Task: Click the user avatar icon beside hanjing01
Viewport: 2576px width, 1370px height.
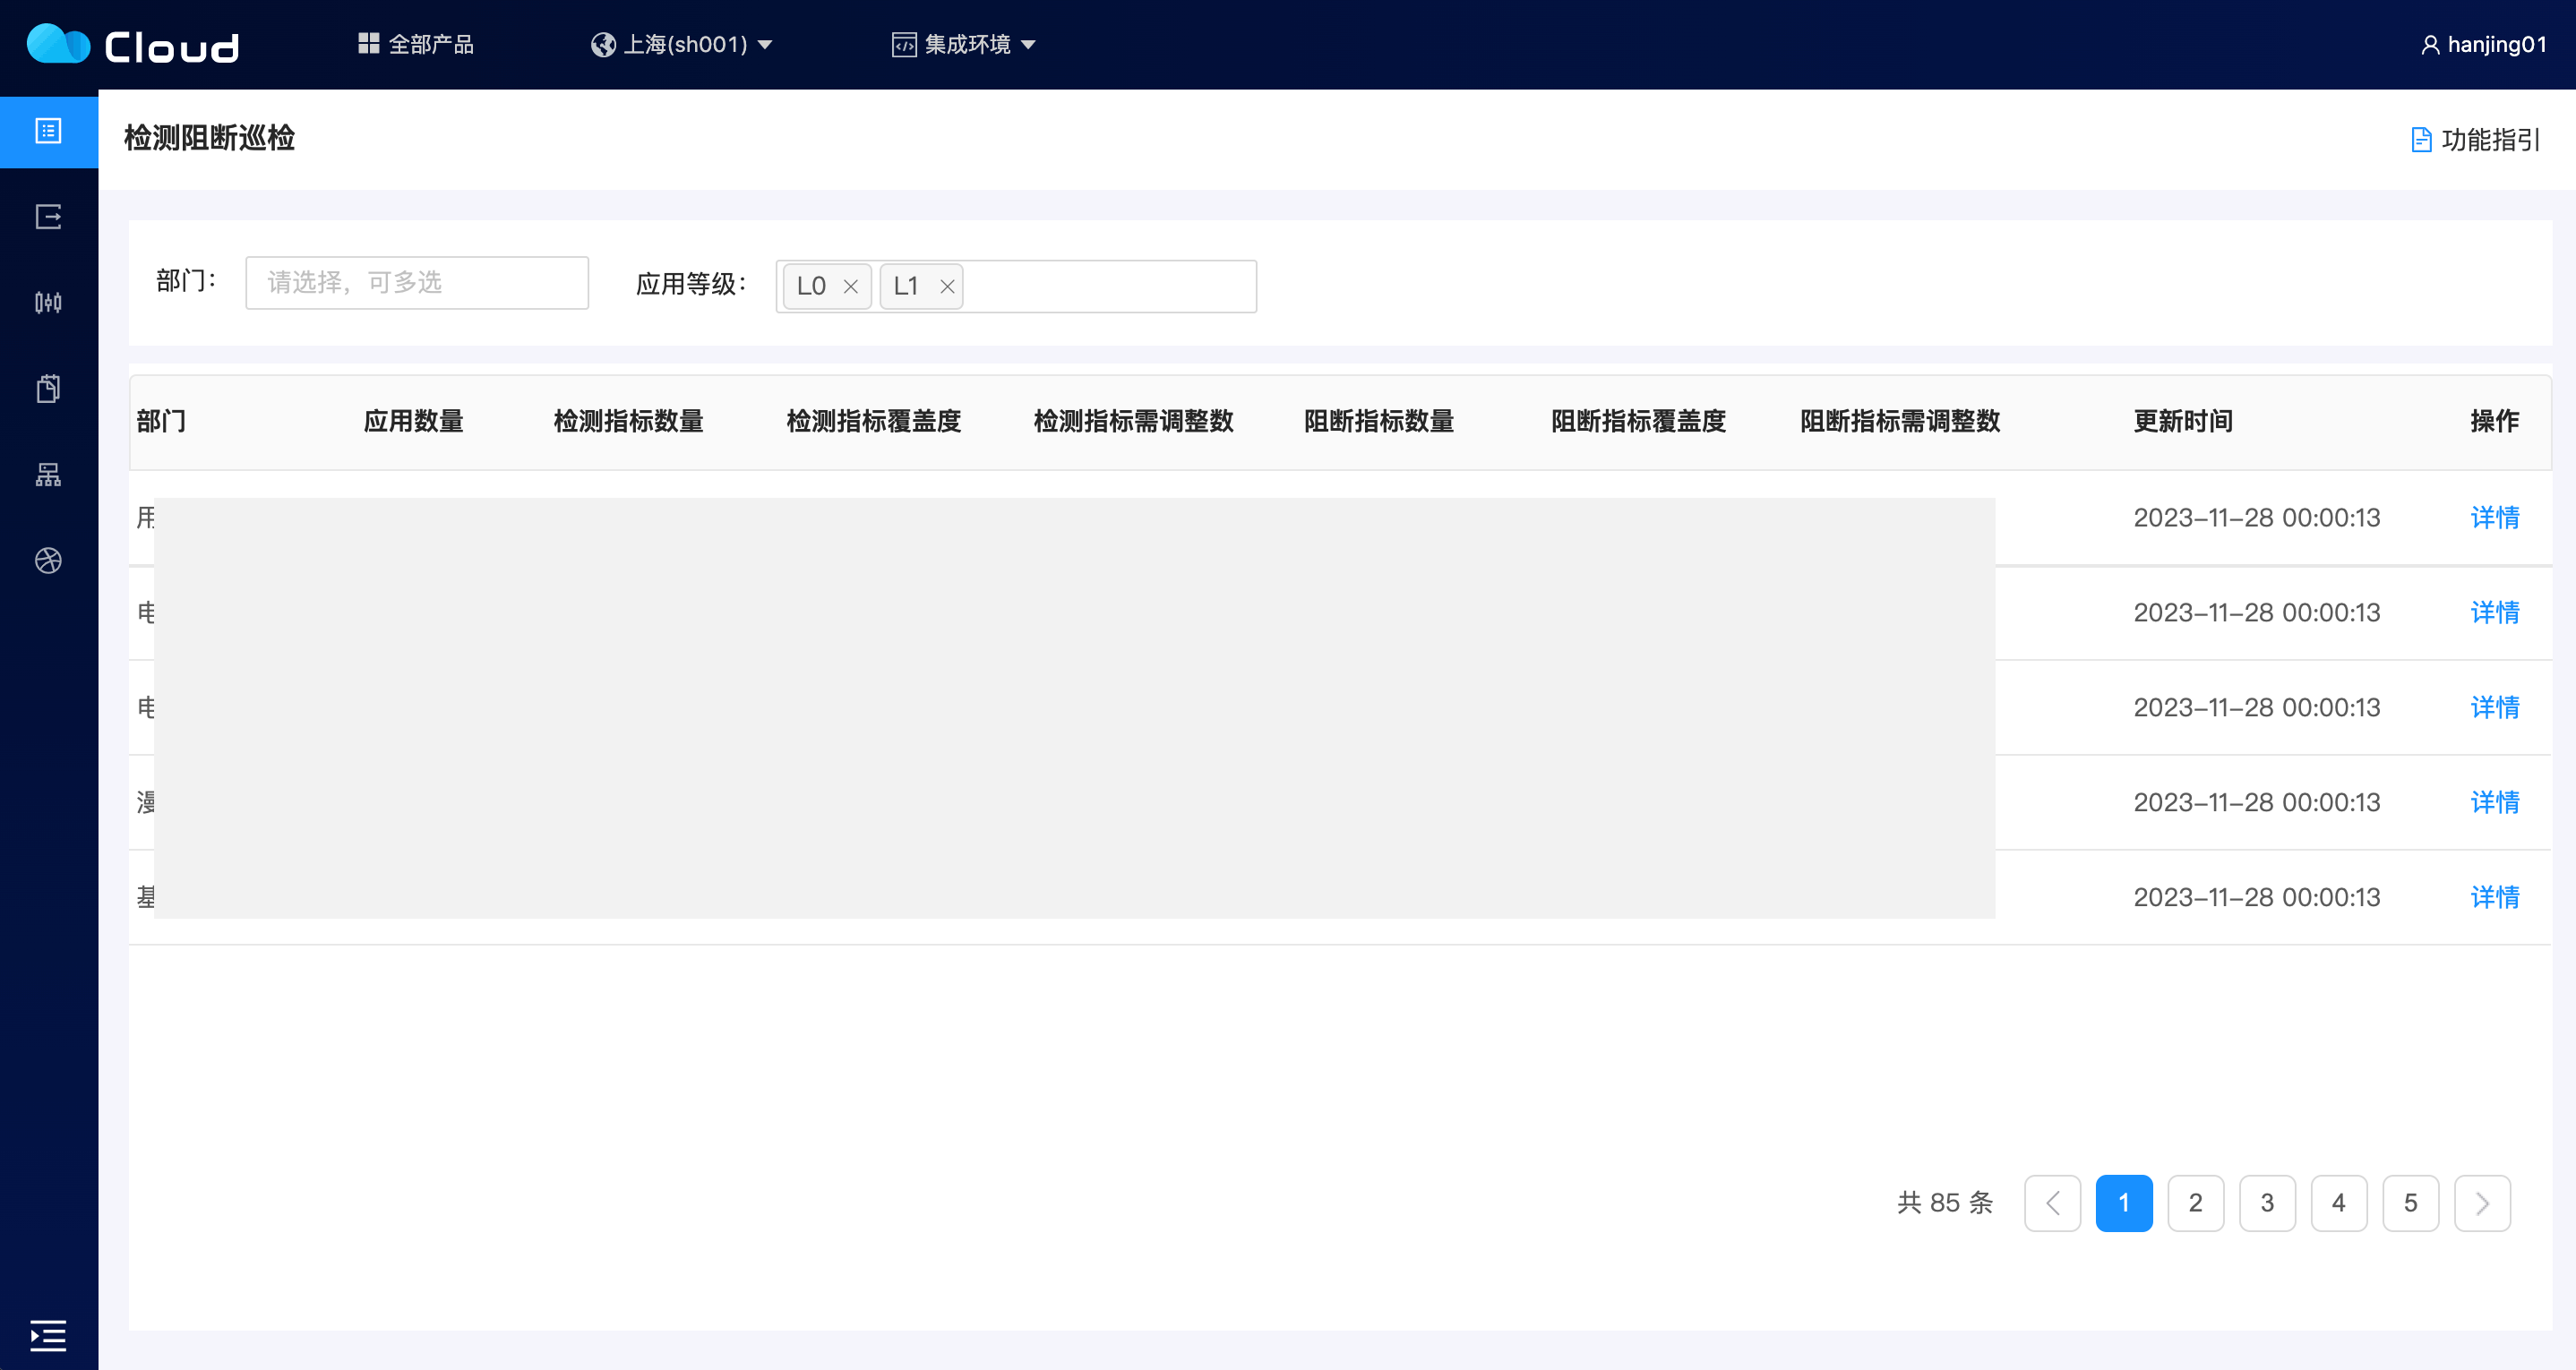Action: 2430,45
